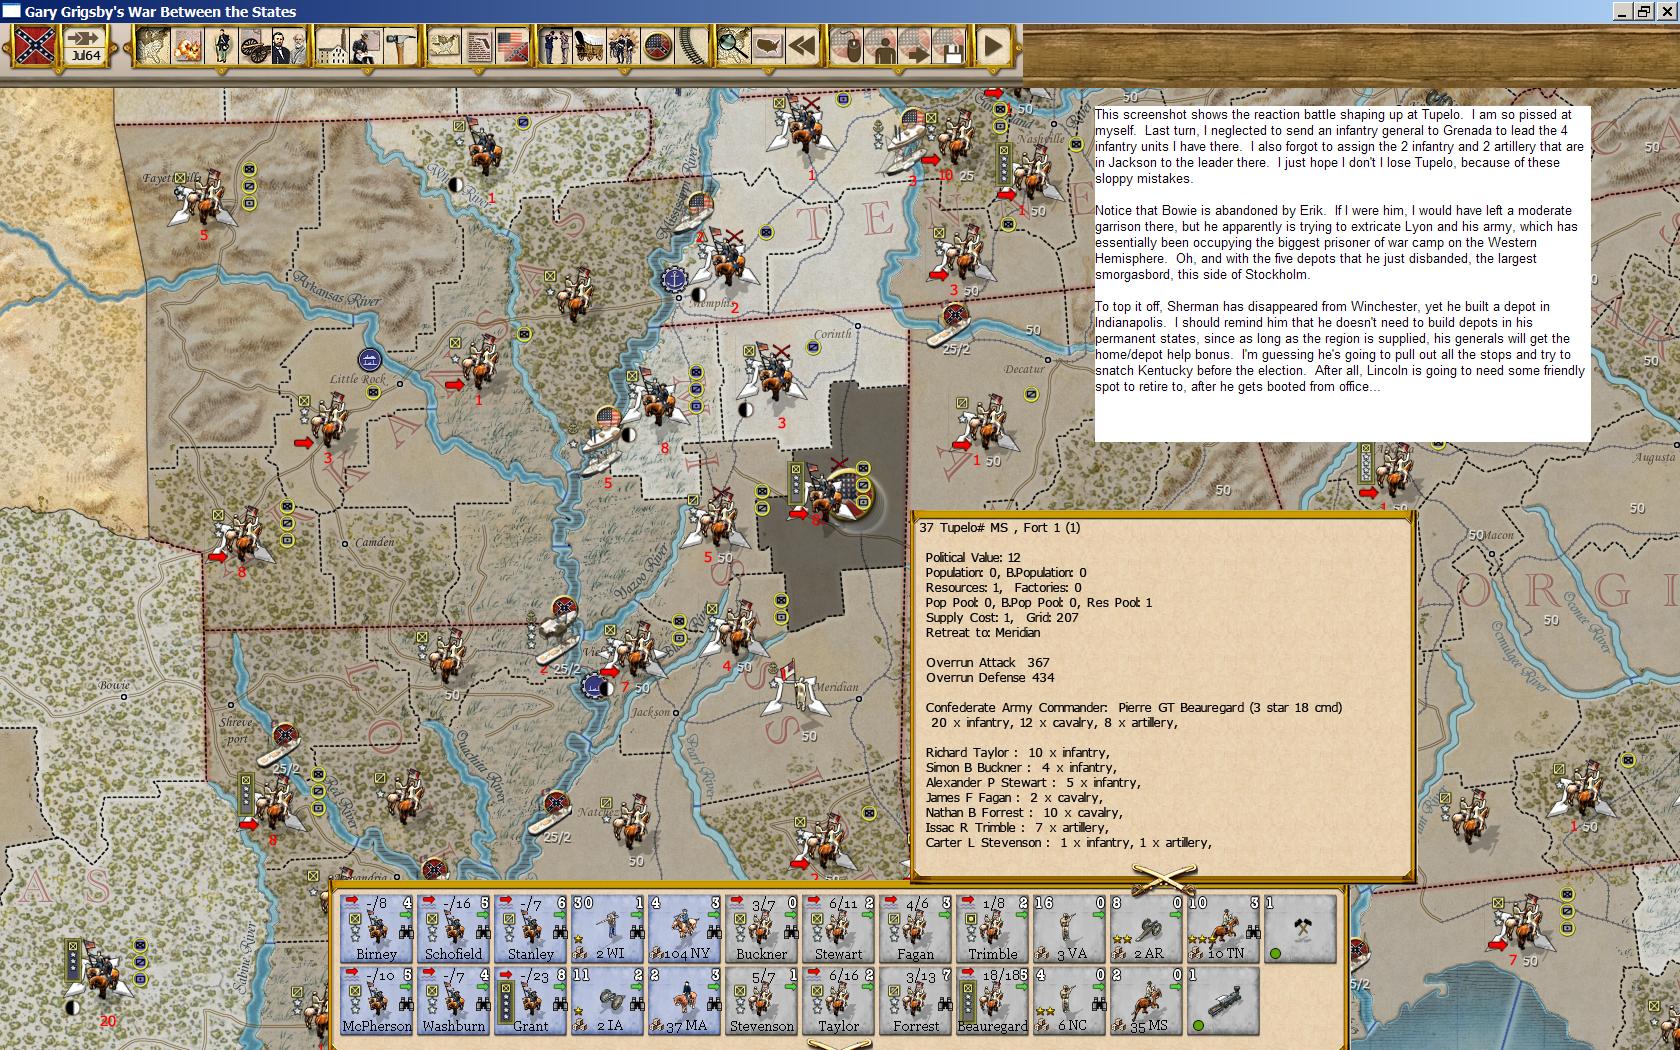The height and width of the screenshot is (1050, 1680).
Task: Select the 10 TN cavalry unit card
Action: (x=1224, y=929)
